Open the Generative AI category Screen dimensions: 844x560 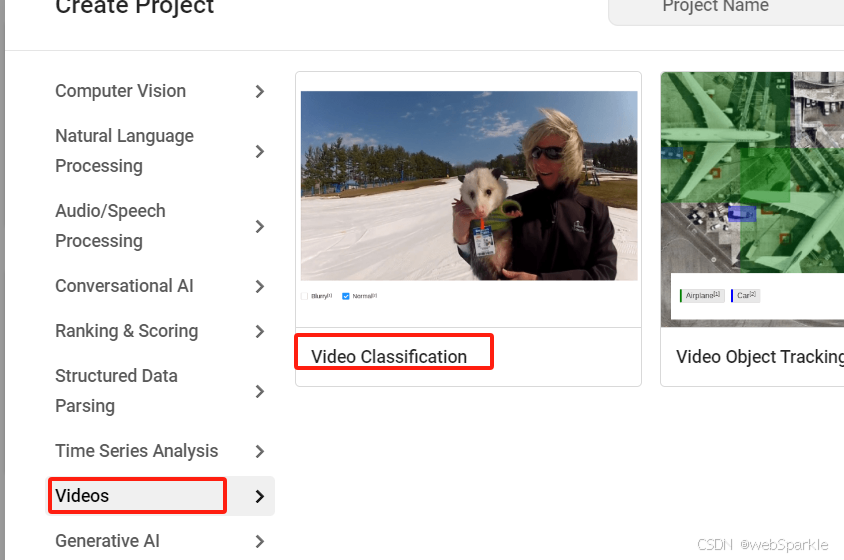pyautogui.click(x=107, y=541)
